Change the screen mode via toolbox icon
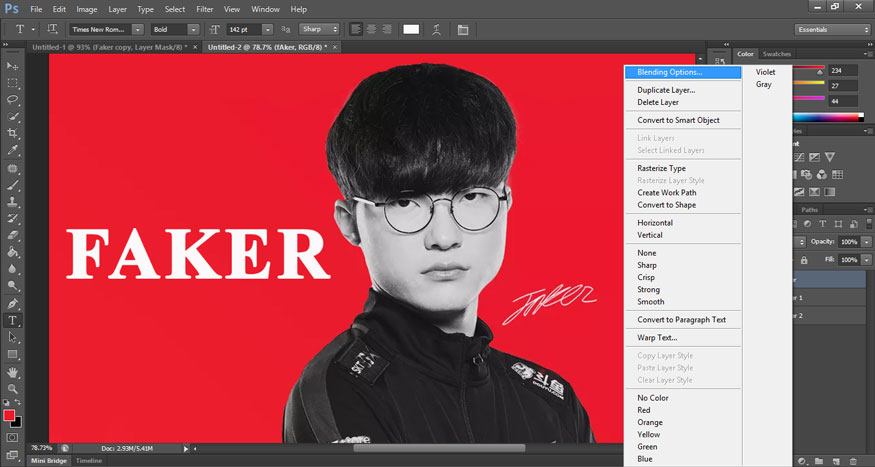The width and height of the screenshot is (875, 467). (x=12, y=455)
